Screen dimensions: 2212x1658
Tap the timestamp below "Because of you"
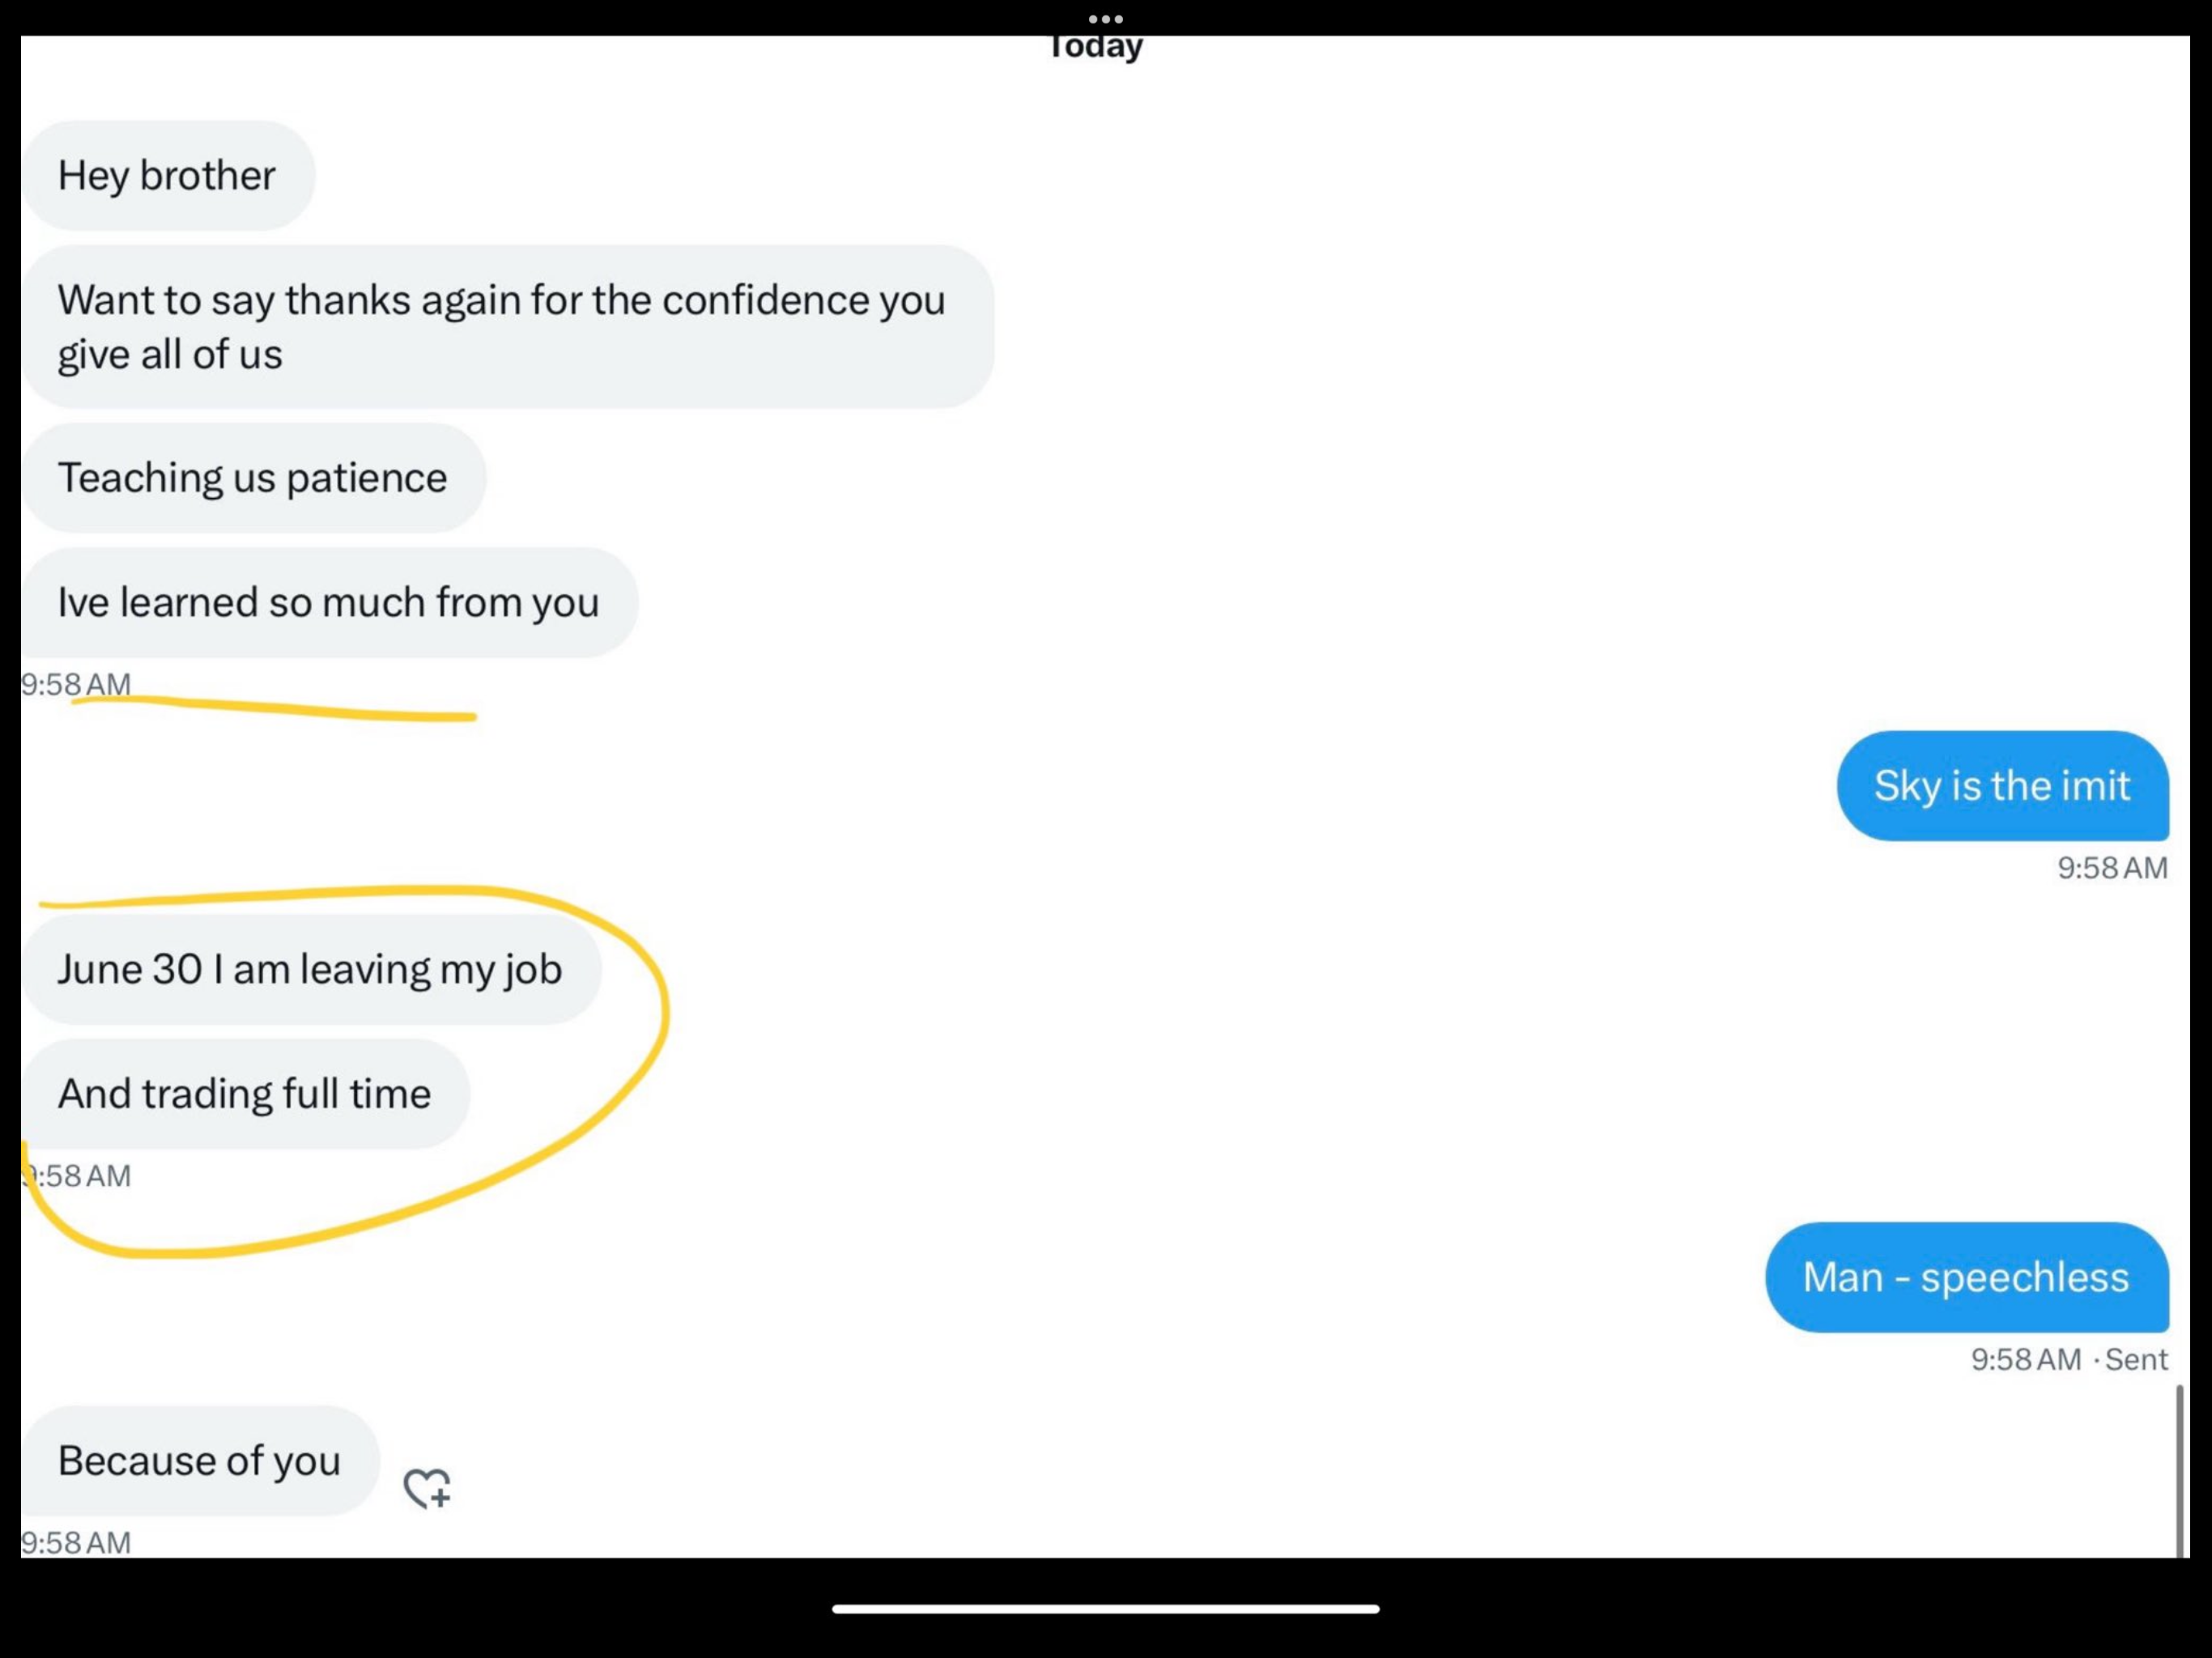click(76, 1543)
